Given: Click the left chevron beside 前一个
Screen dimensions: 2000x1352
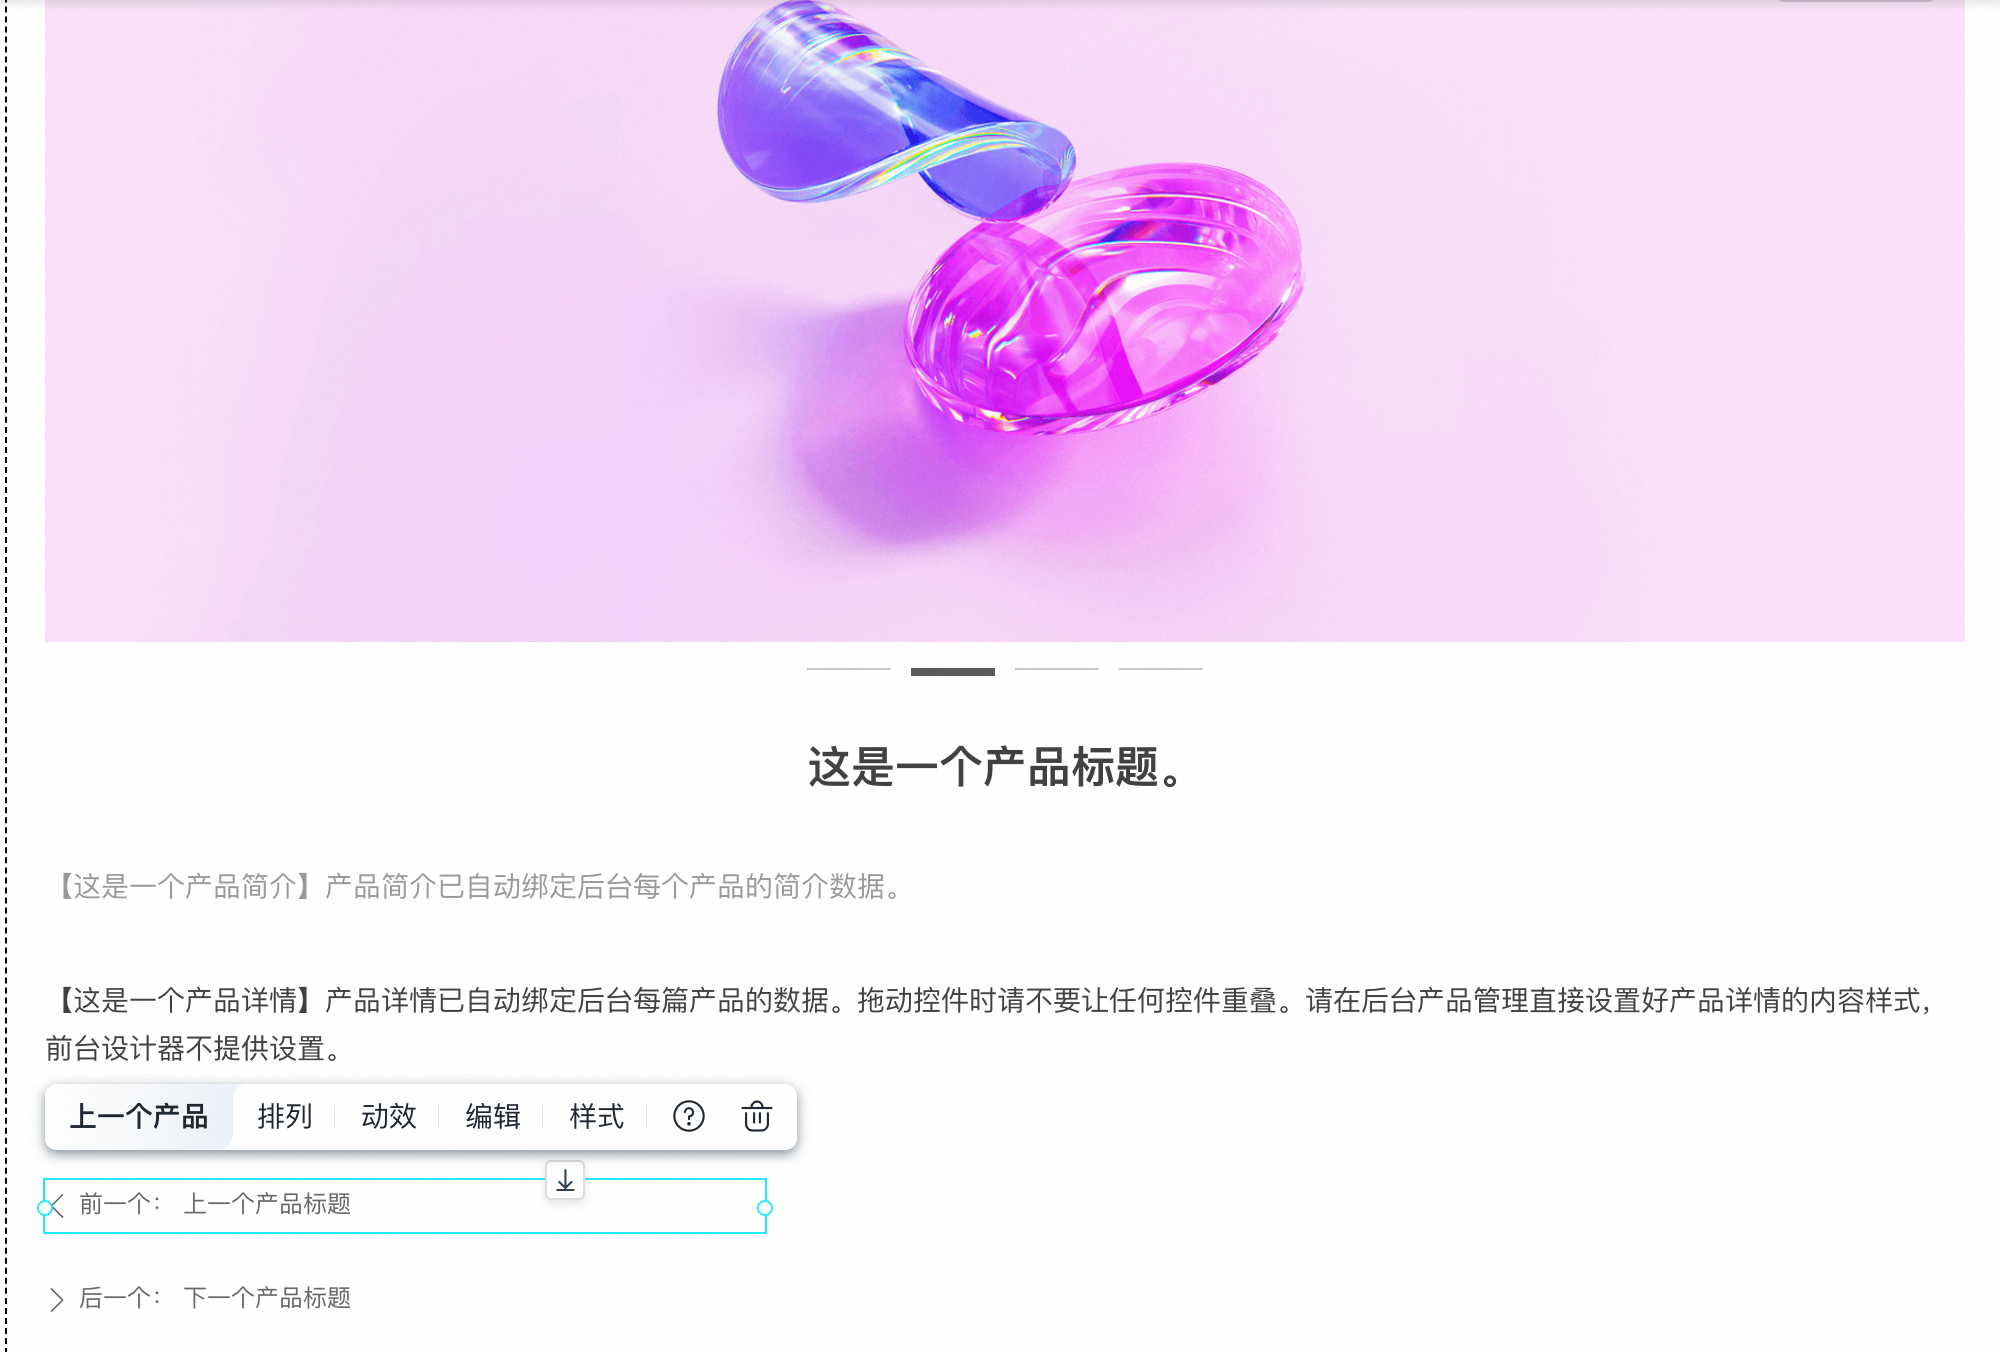Looking at the screenshot, I should point(58,1205).
